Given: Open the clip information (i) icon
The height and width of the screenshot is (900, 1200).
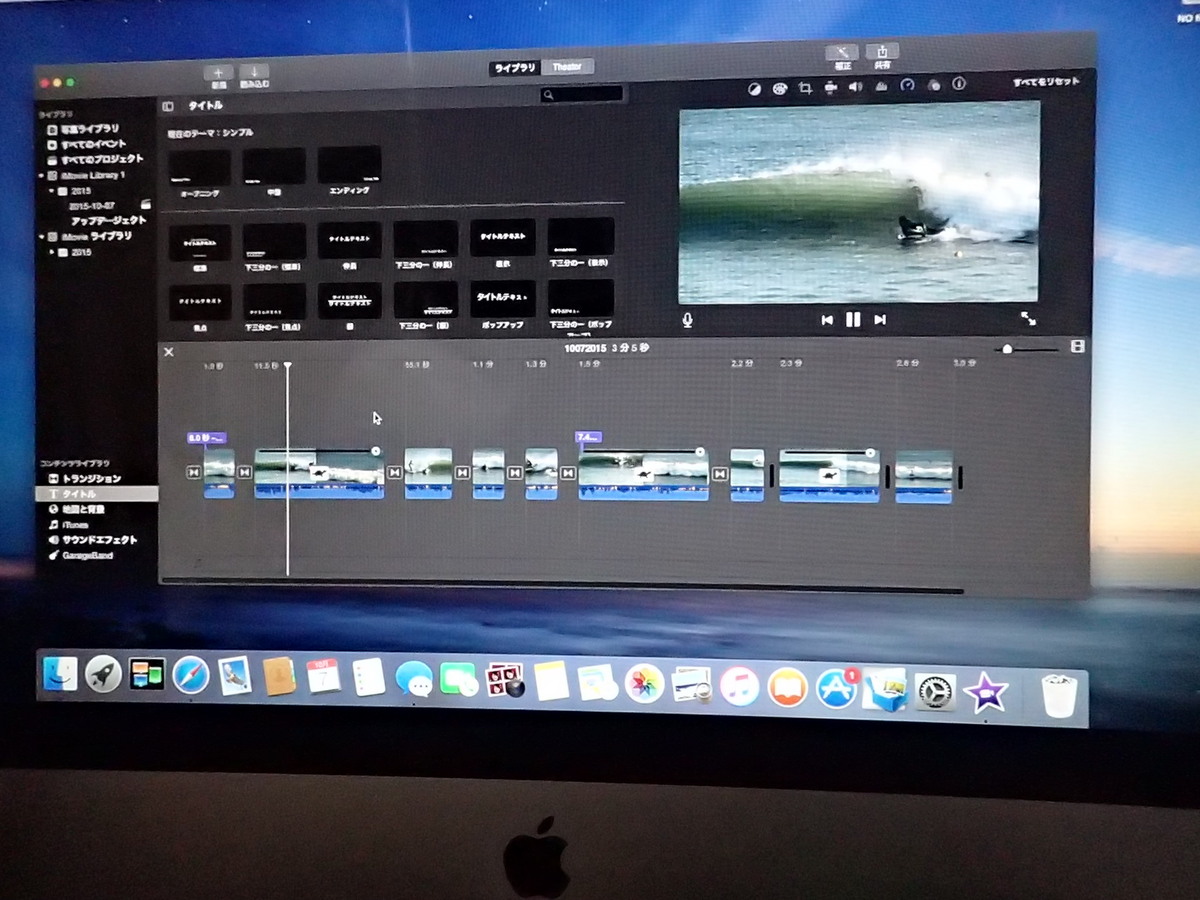Looking at the screenshot, I should click(959, 85).
